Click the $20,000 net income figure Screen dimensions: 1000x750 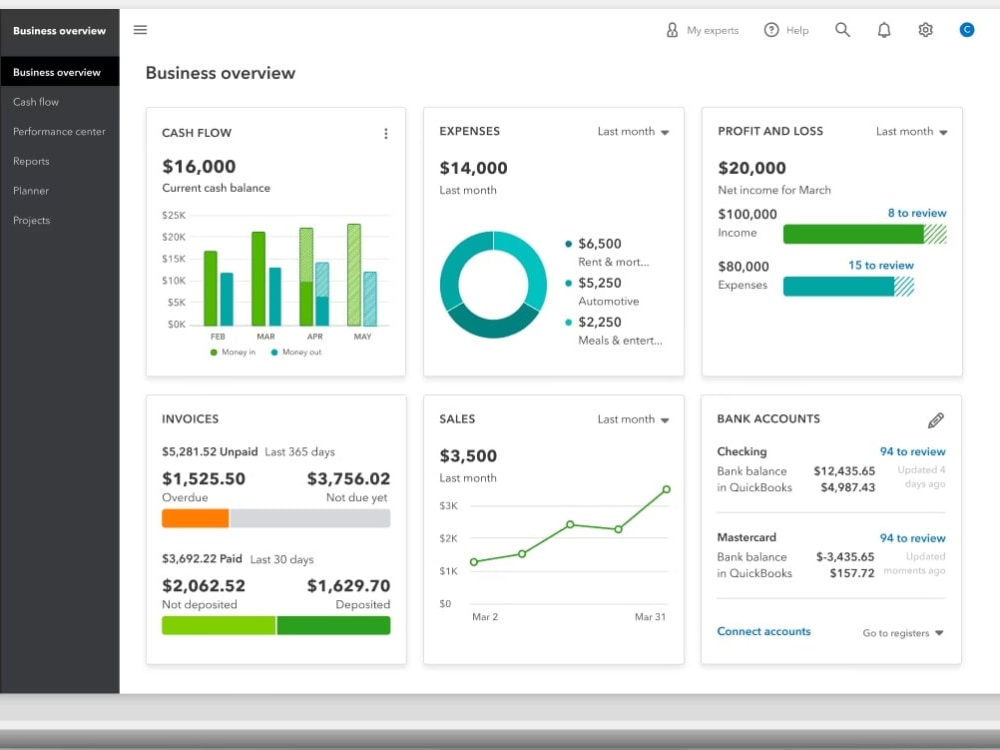click(752, 168)
